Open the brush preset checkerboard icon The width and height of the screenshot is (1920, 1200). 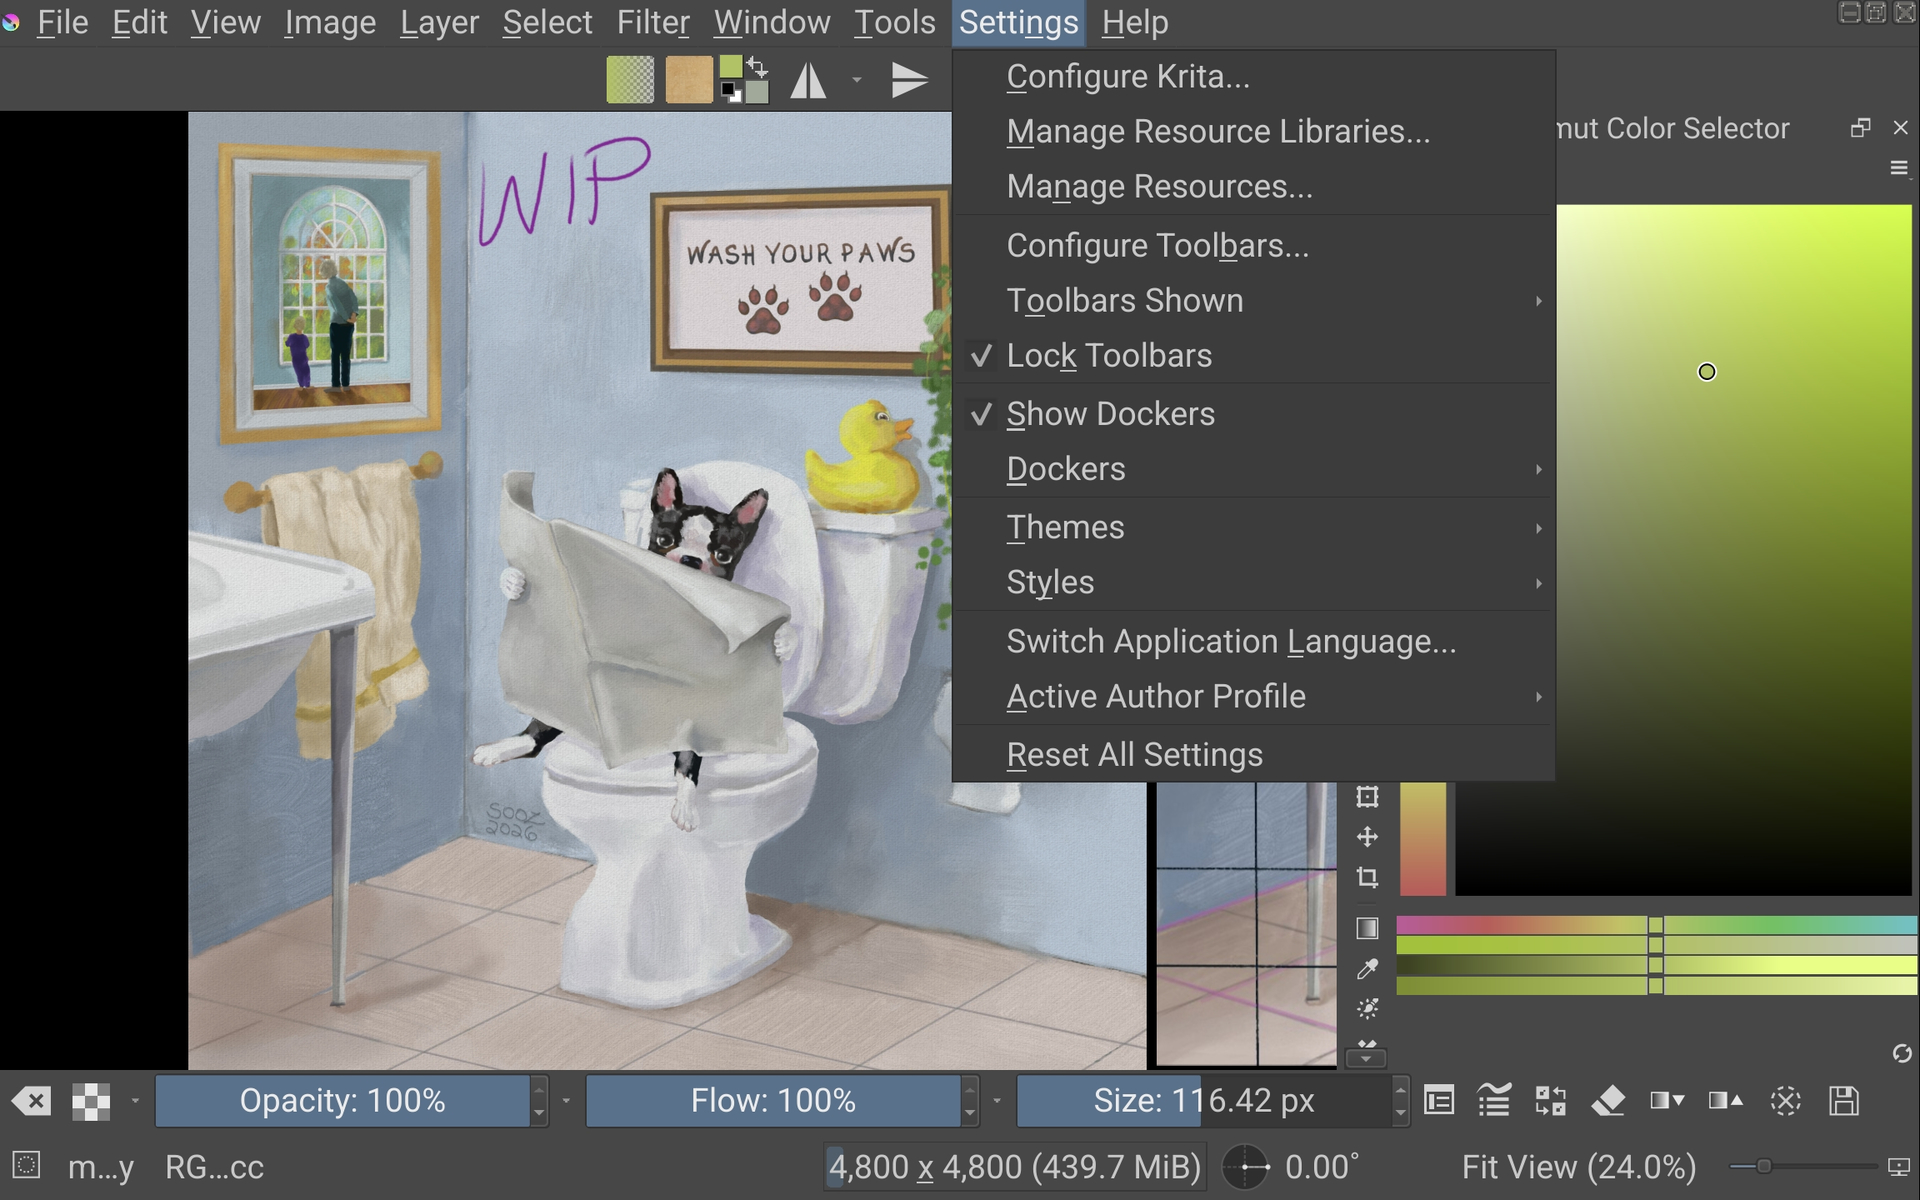(x=91, y=1101)
